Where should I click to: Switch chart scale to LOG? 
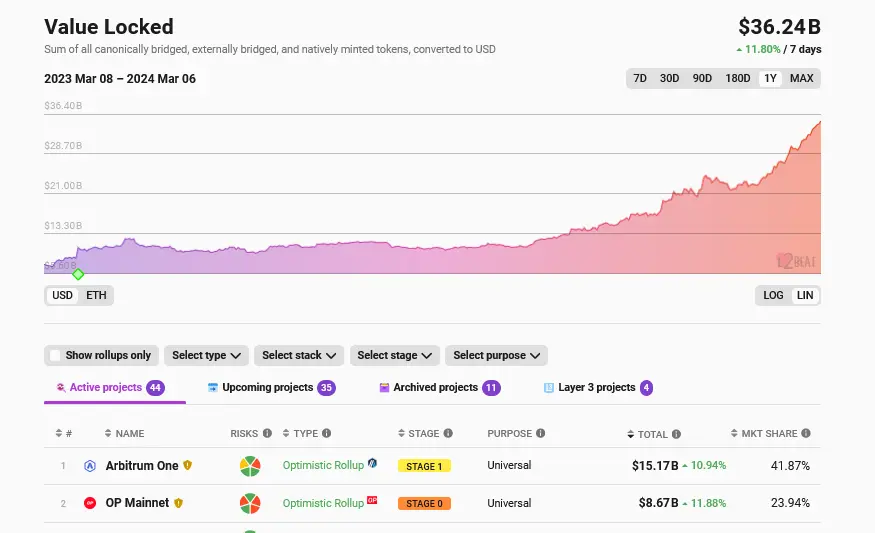[773, 295]
